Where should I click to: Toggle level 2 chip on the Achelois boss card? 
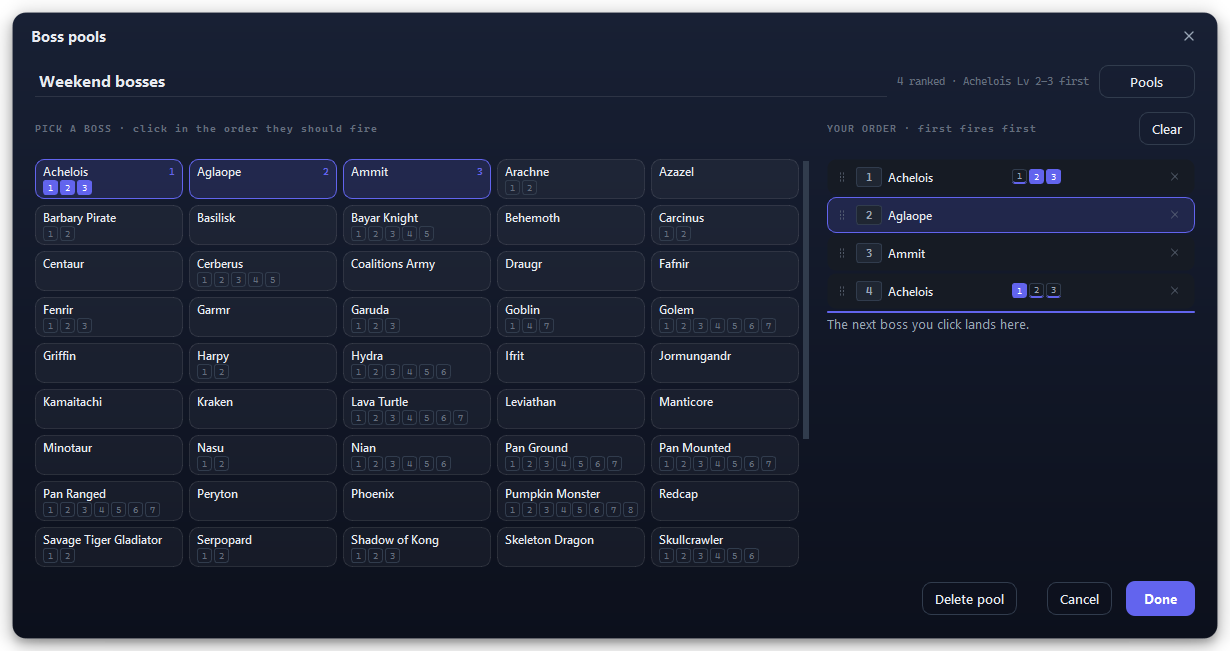(67, 187)
